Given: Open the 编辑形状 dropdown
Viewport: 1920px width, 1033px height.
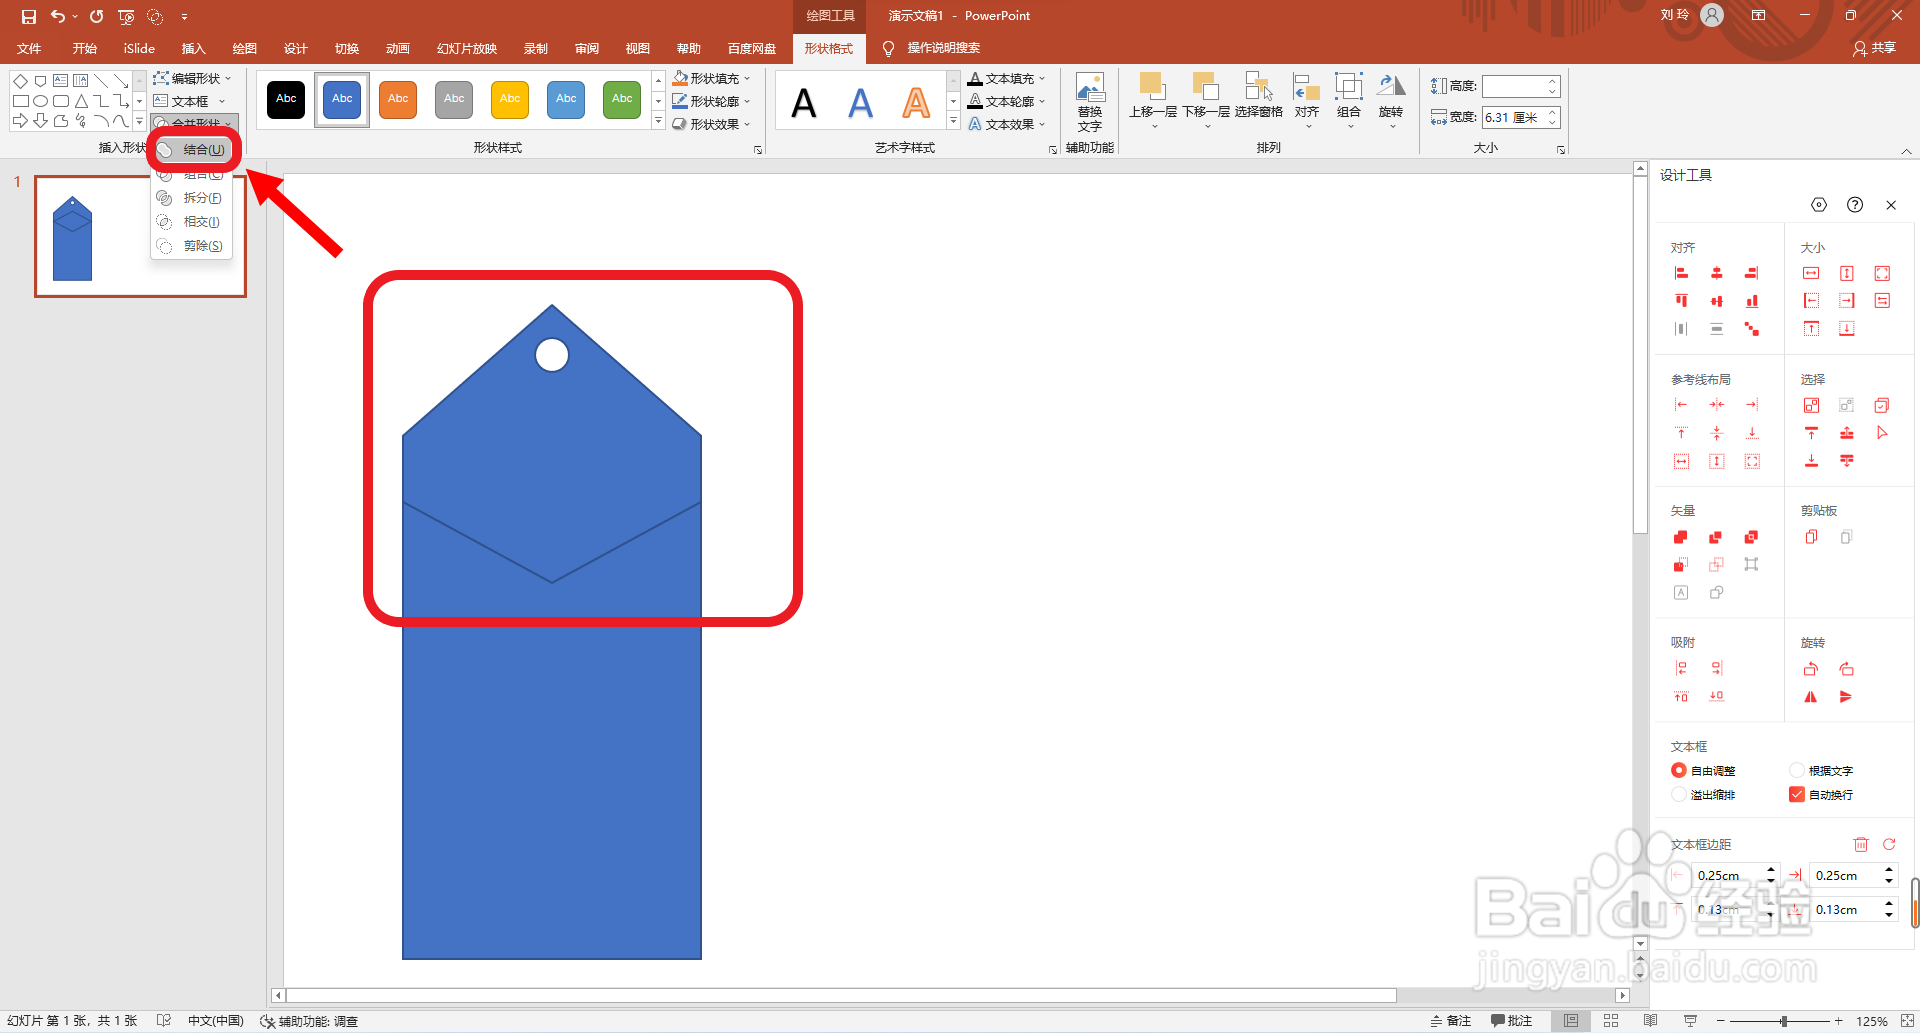Looking at the screenshot, I should tap(192, 78).
